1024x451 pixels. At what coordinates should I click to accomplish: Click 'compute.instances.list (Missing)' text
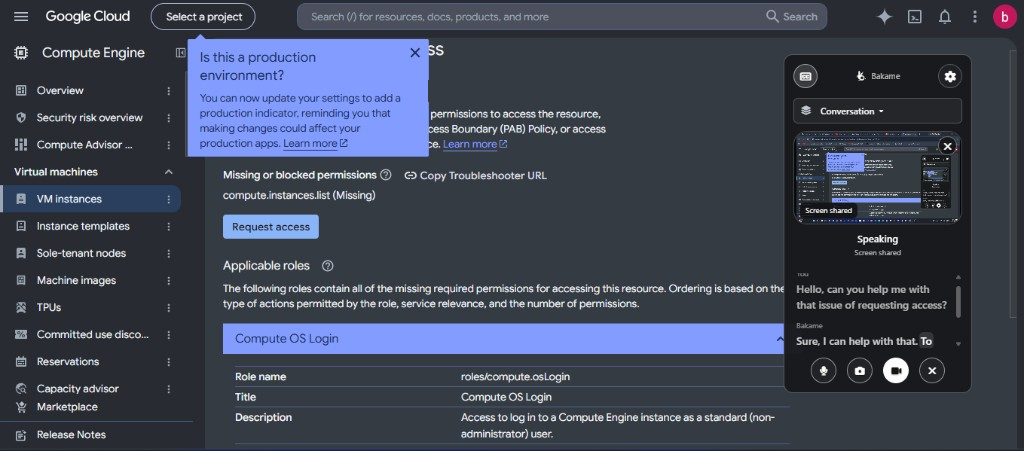[x=299, y=195]
